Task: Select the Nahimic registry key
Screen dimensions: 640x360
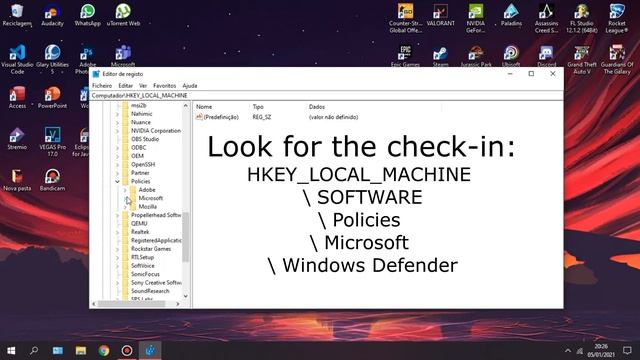Action: click(141, 114)
